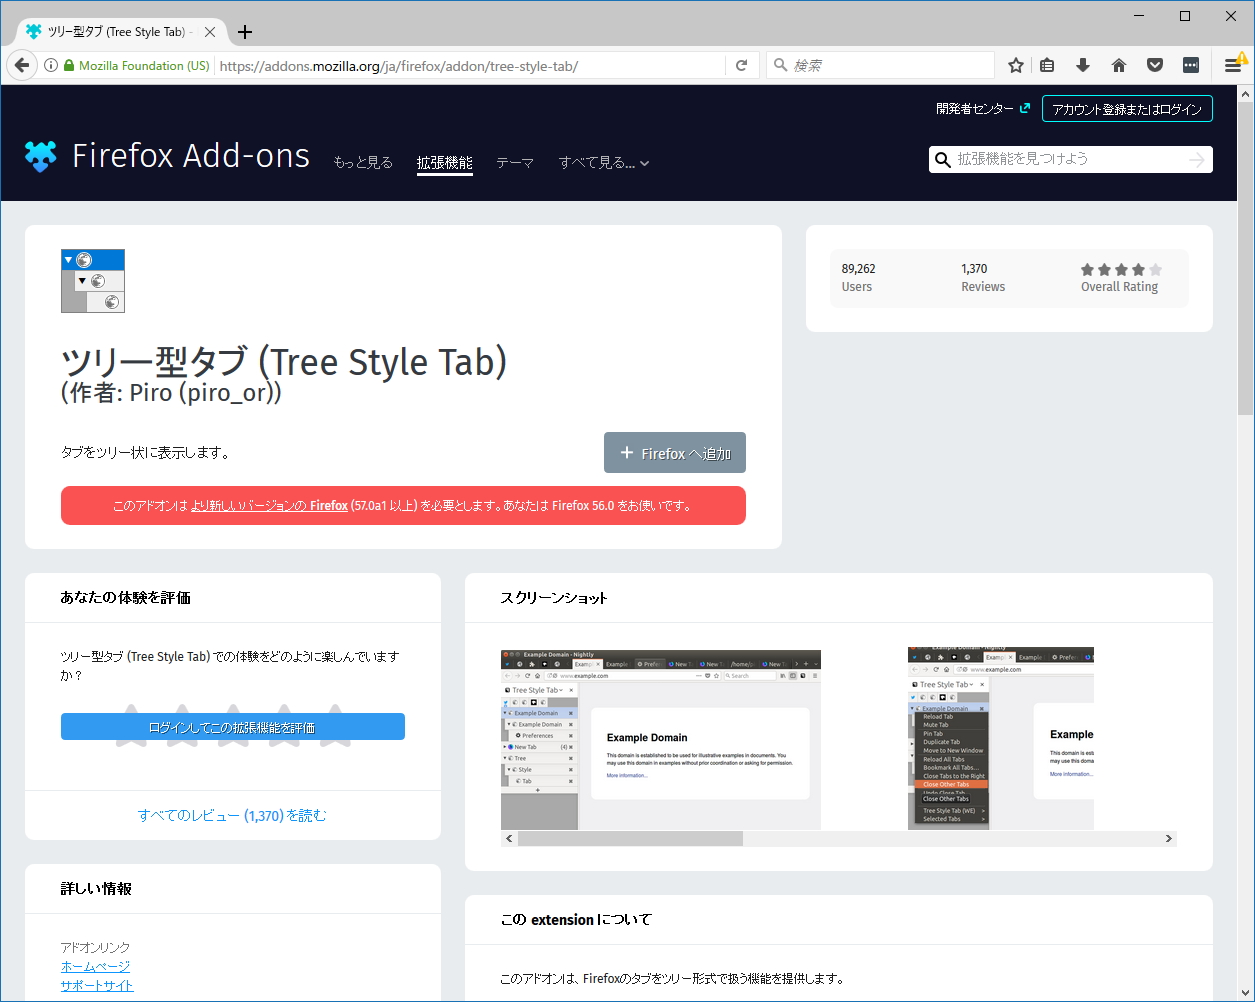This screenshot has width=1255, height=1002.
Task: Click the green padlock security icon
Action: 69,66
